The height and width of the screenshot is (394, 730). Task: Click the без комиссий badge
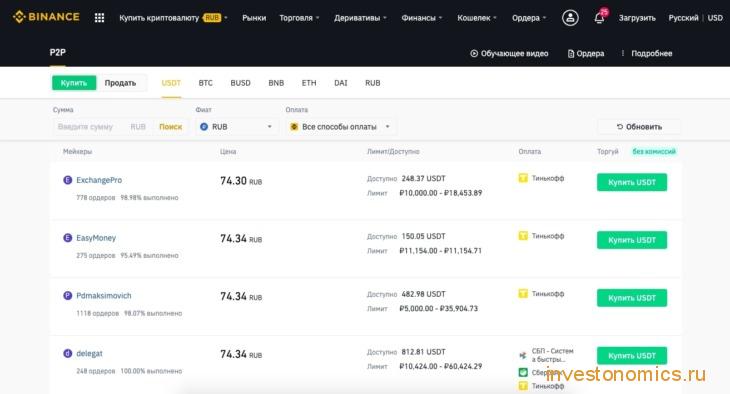654,151
